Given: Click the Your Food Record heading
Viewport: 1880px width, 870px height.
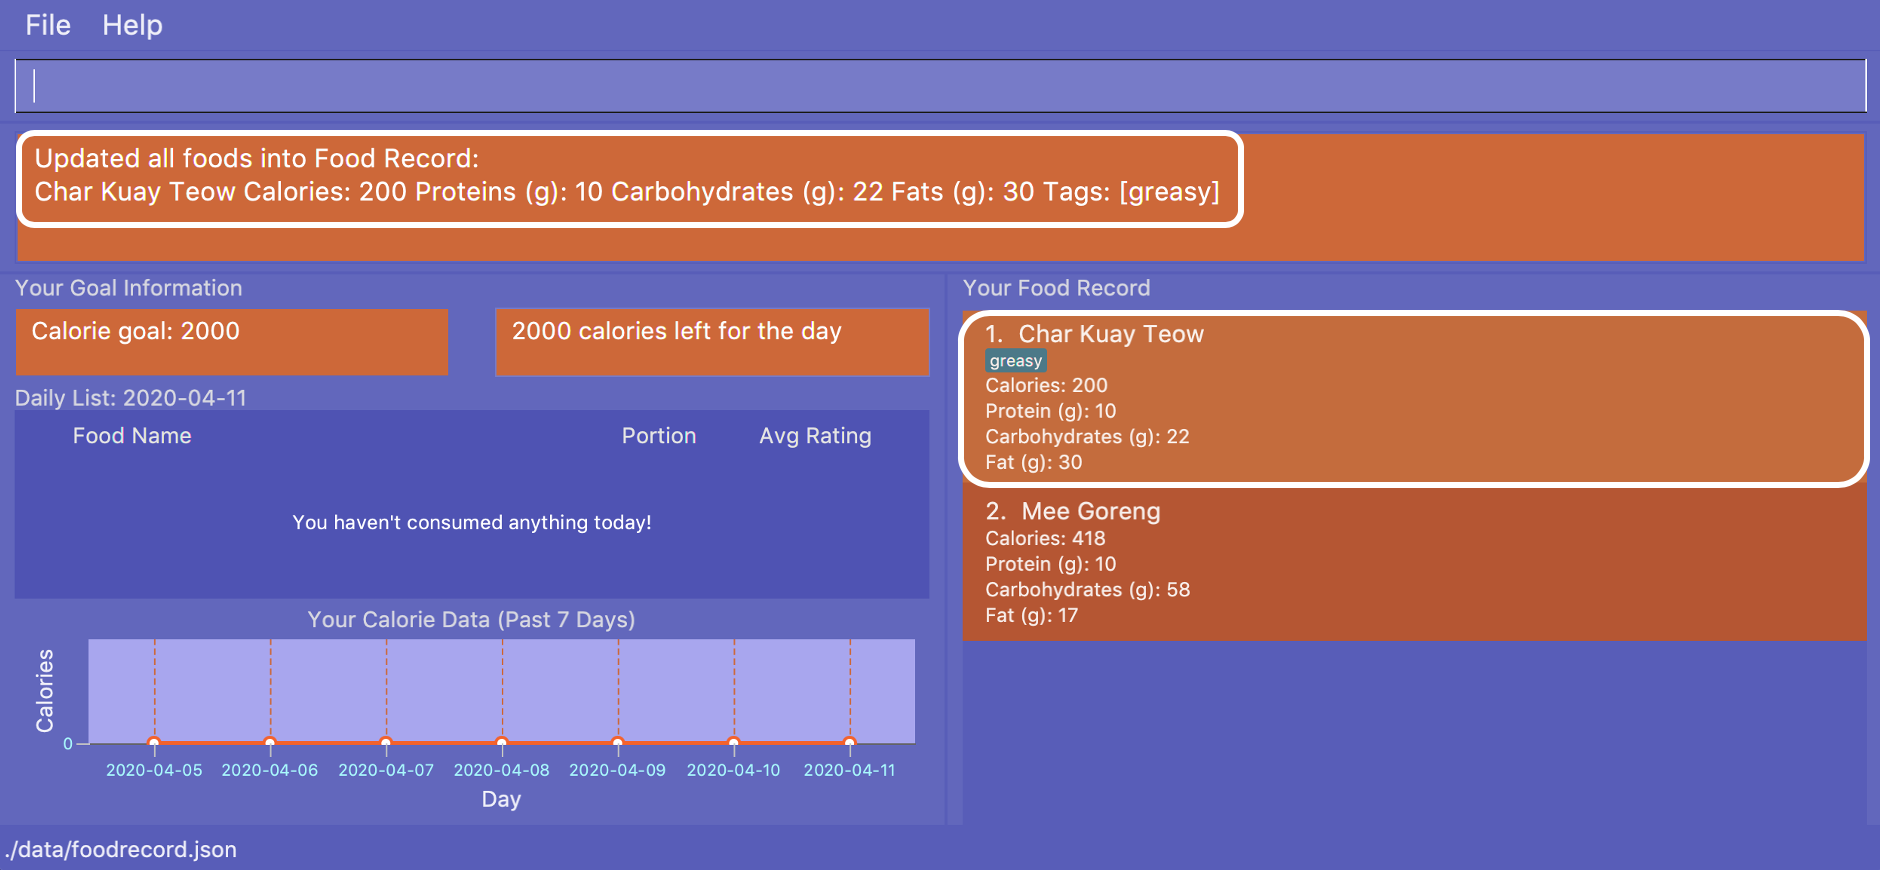Looking at the screenshot, I should point(1056,288).
